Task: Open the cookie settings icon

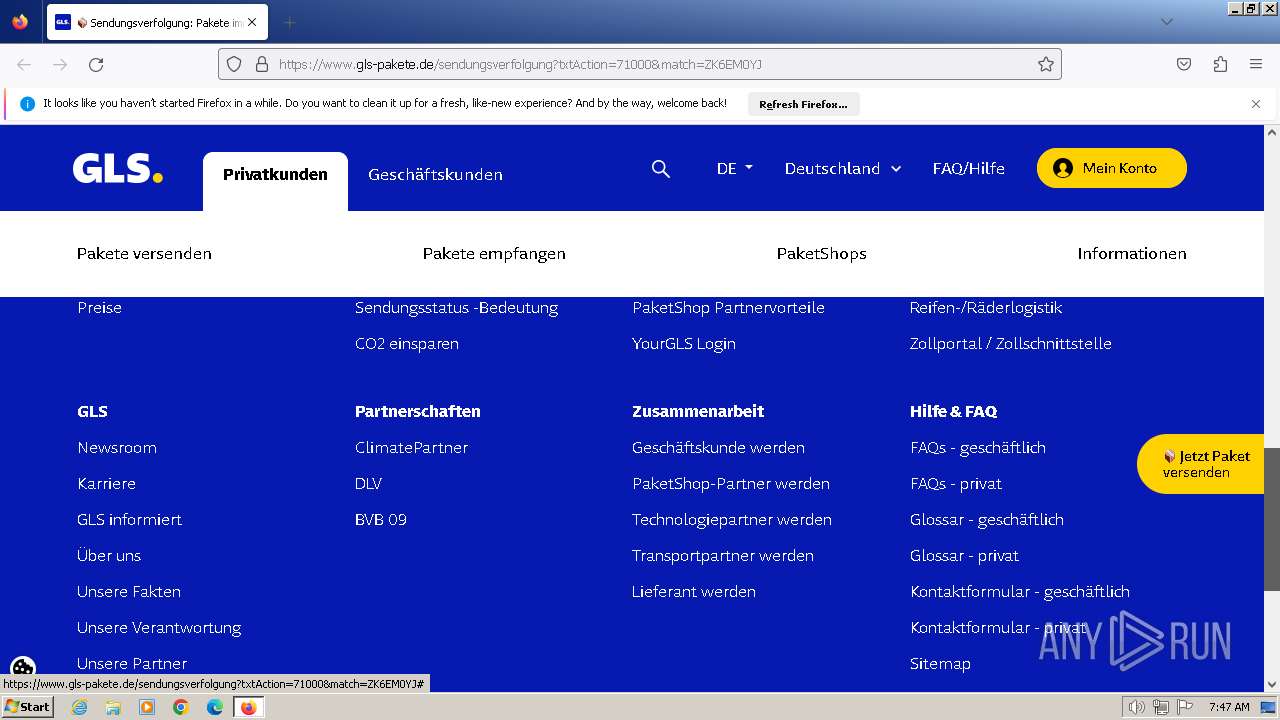Action: 23,669
